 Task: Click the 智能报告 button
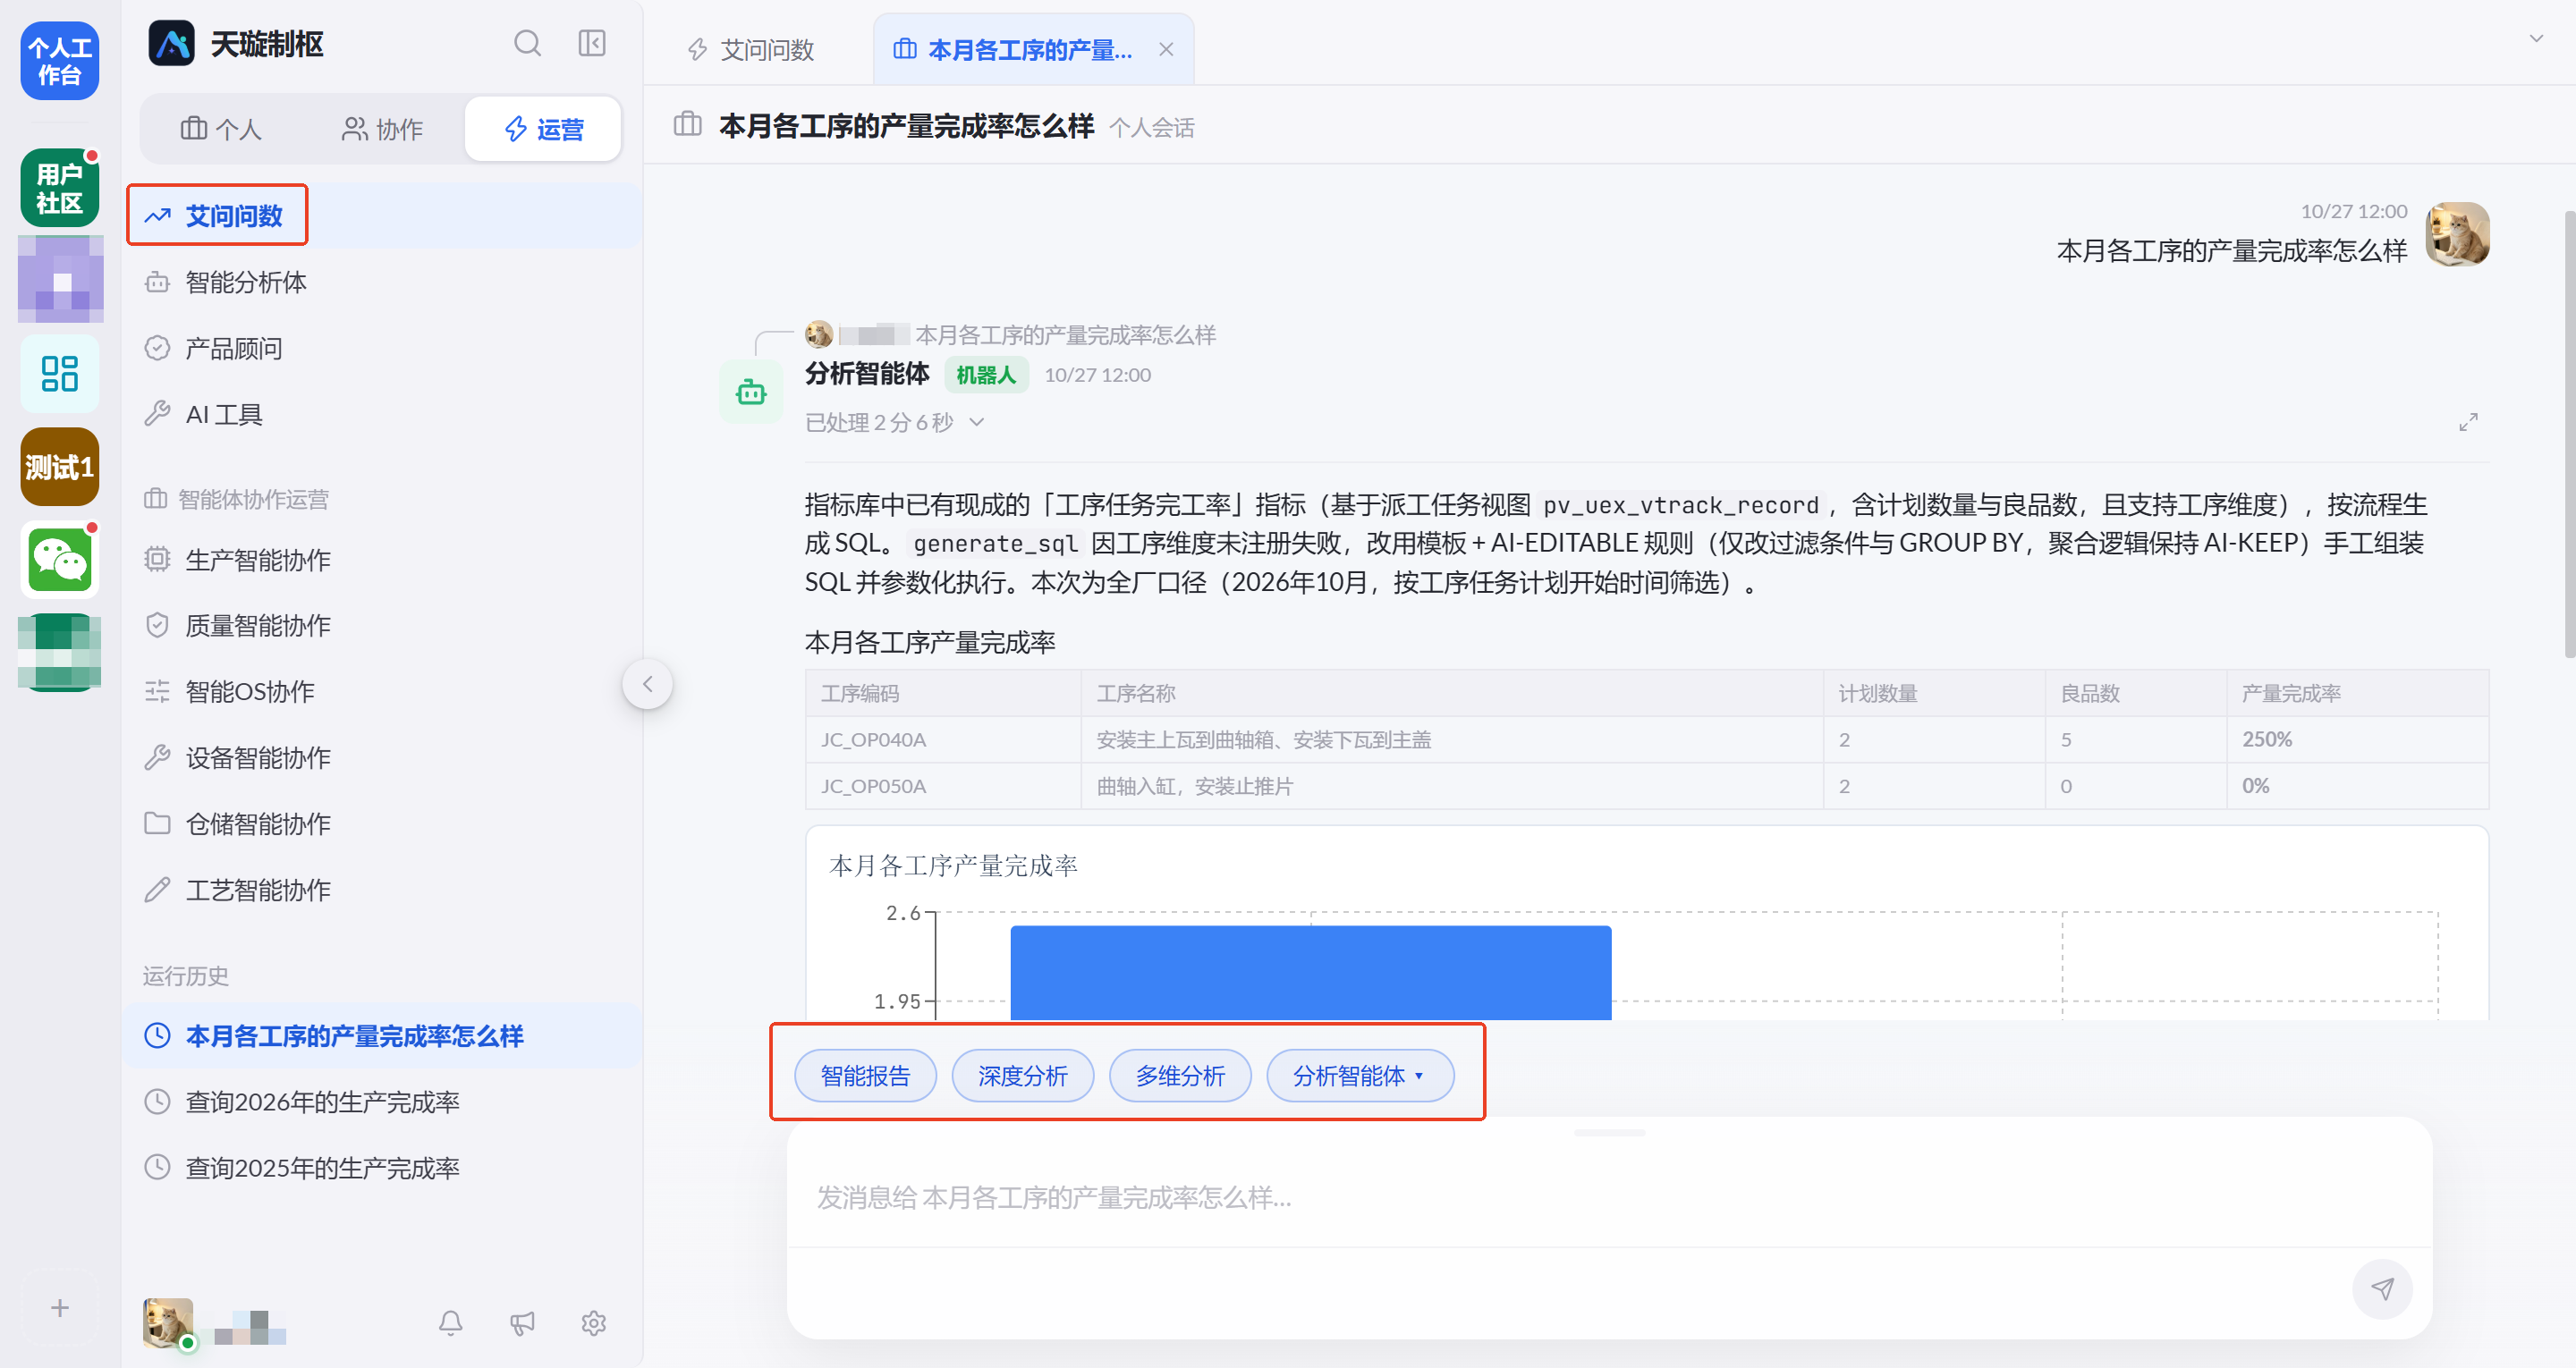click(865, 1075)
